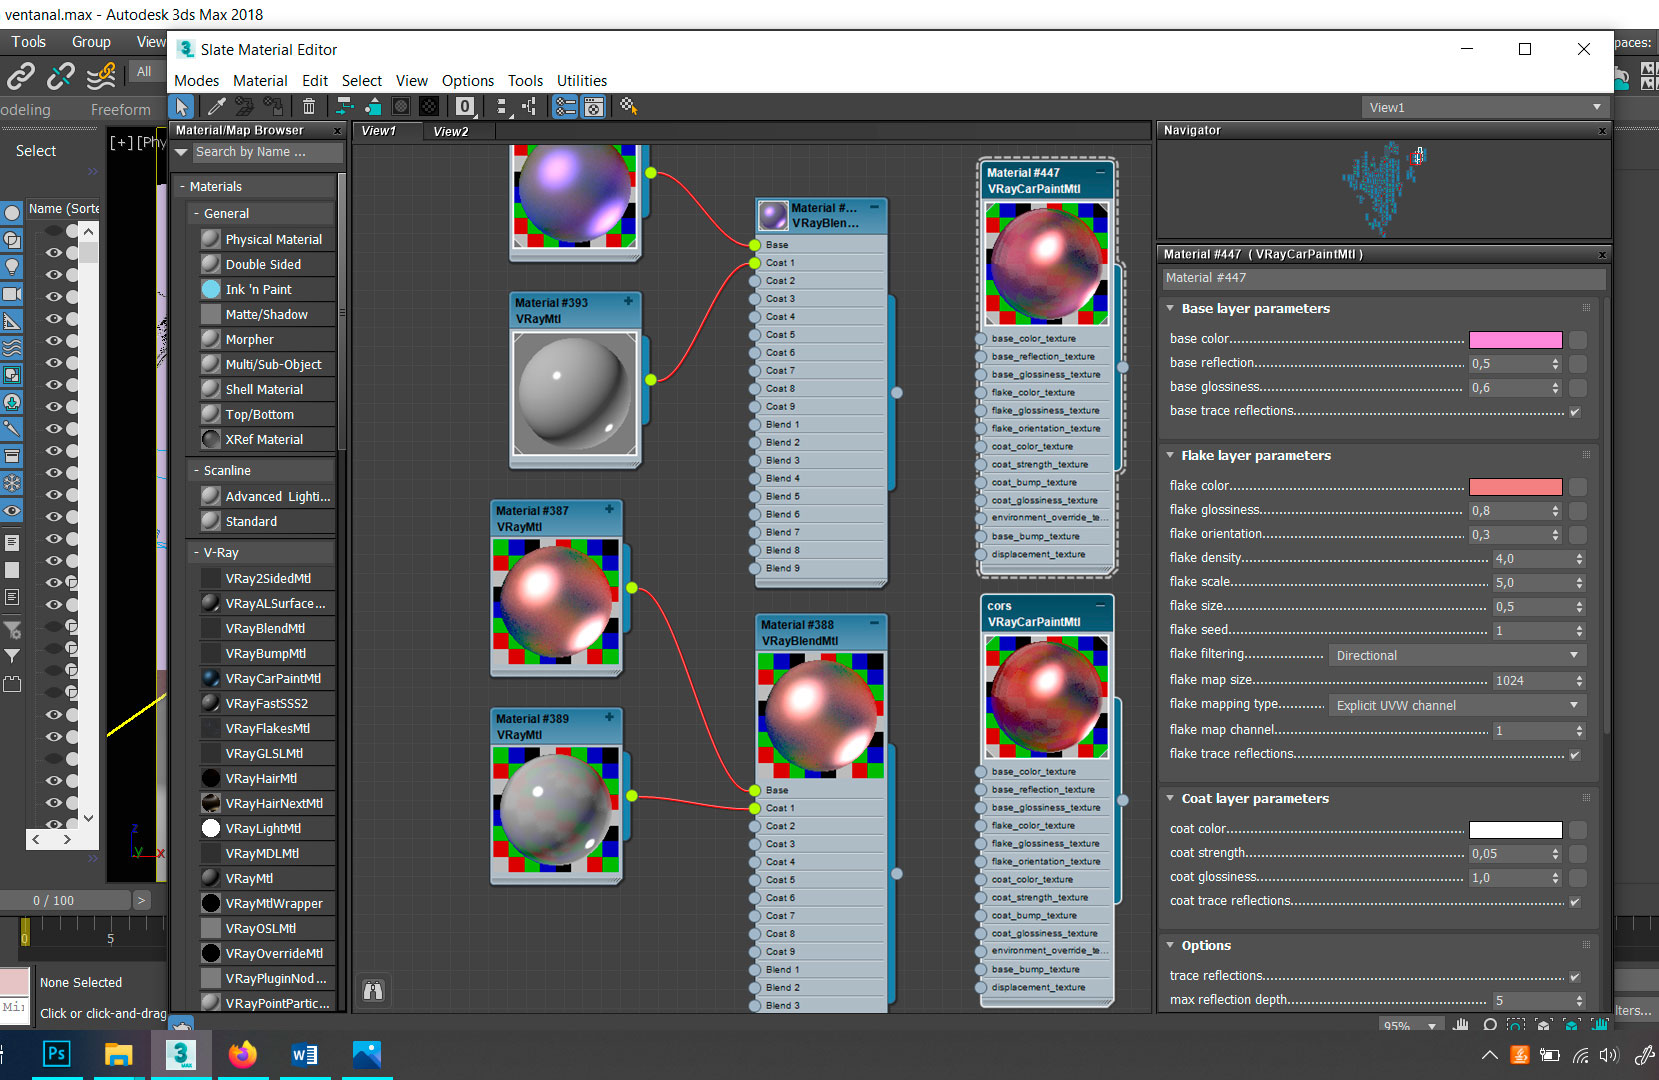Toggle the Parameter Editor panel icon
The image size is (1659, 1080).
coord(594,107)
